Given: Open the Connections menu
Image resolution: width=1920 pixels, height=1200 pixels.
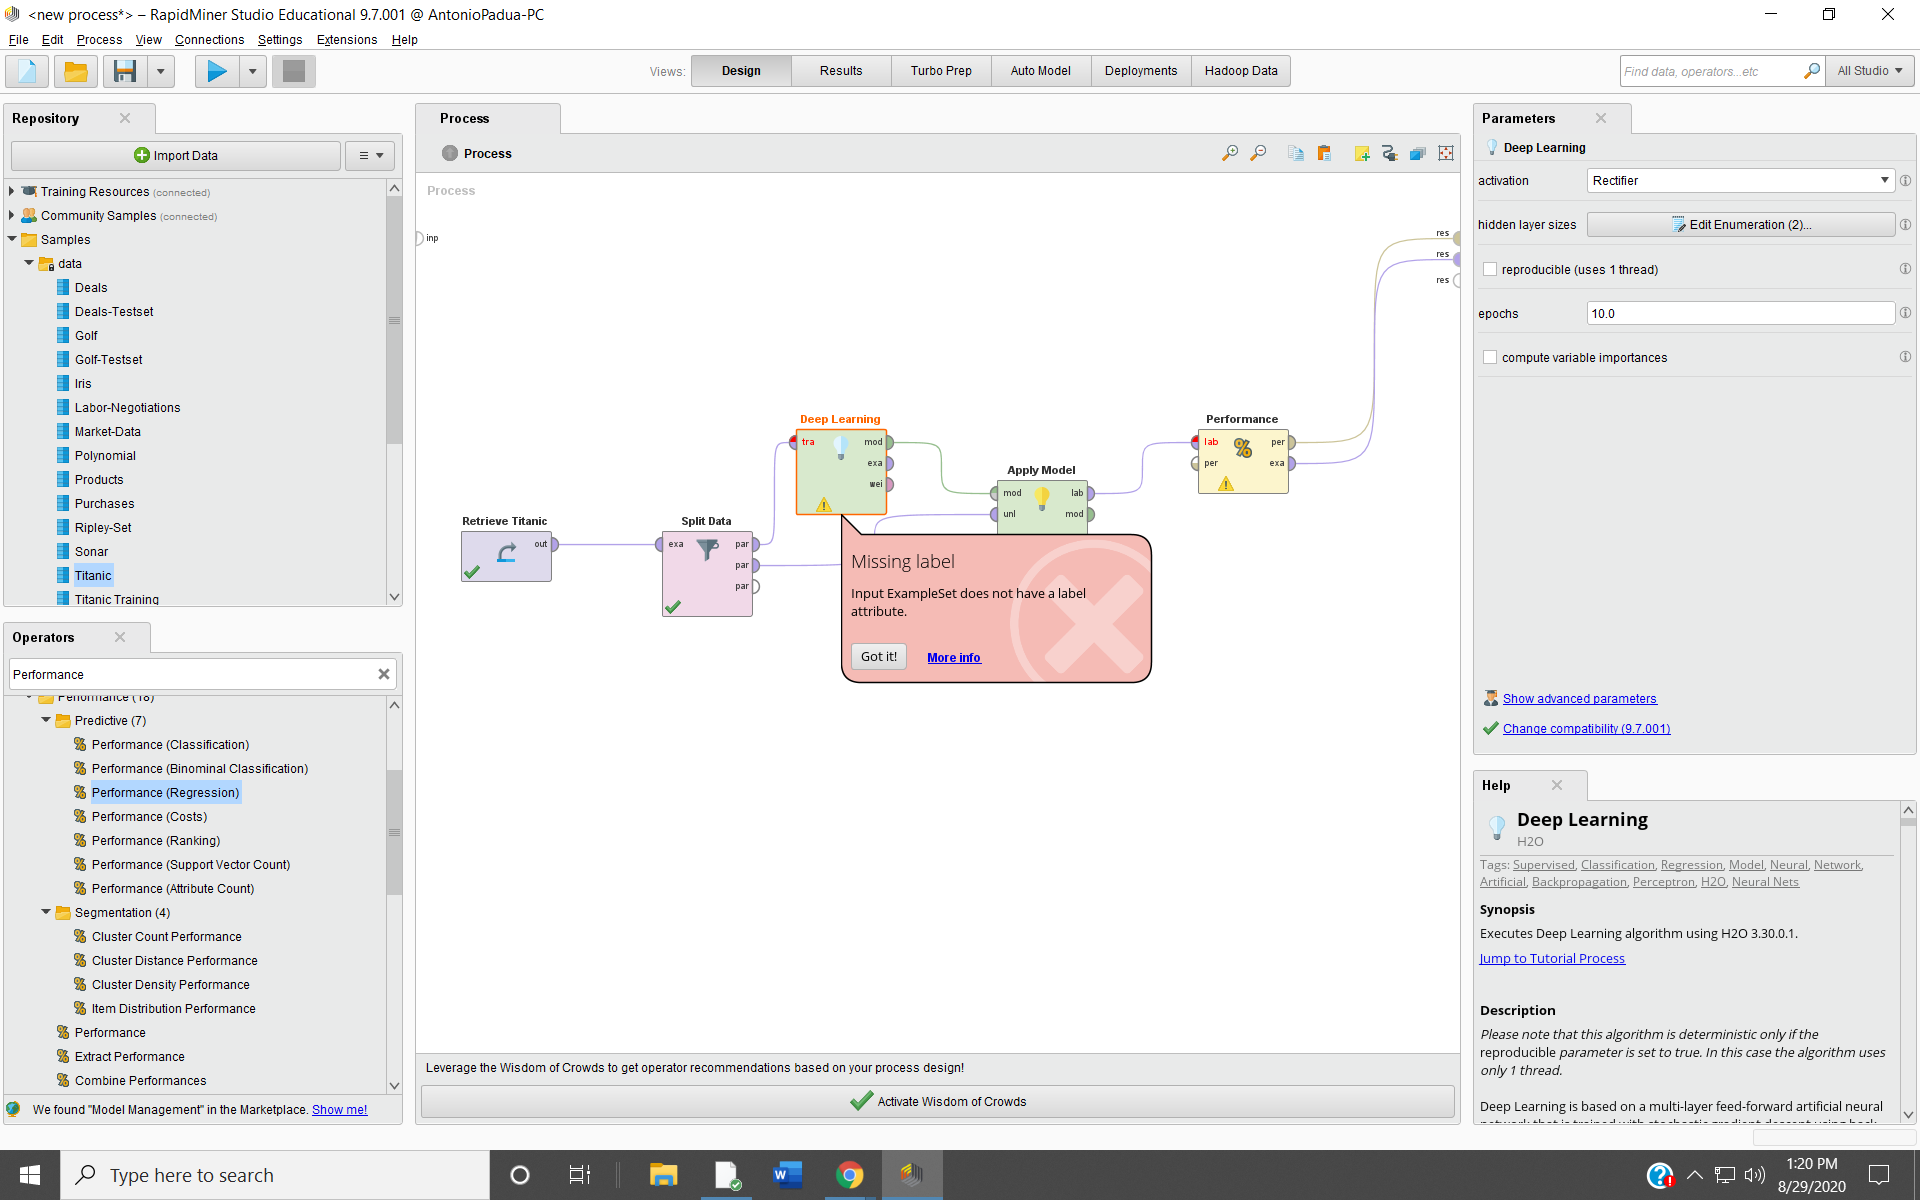Looking at the screenshot, I should (x=209, y=40).
